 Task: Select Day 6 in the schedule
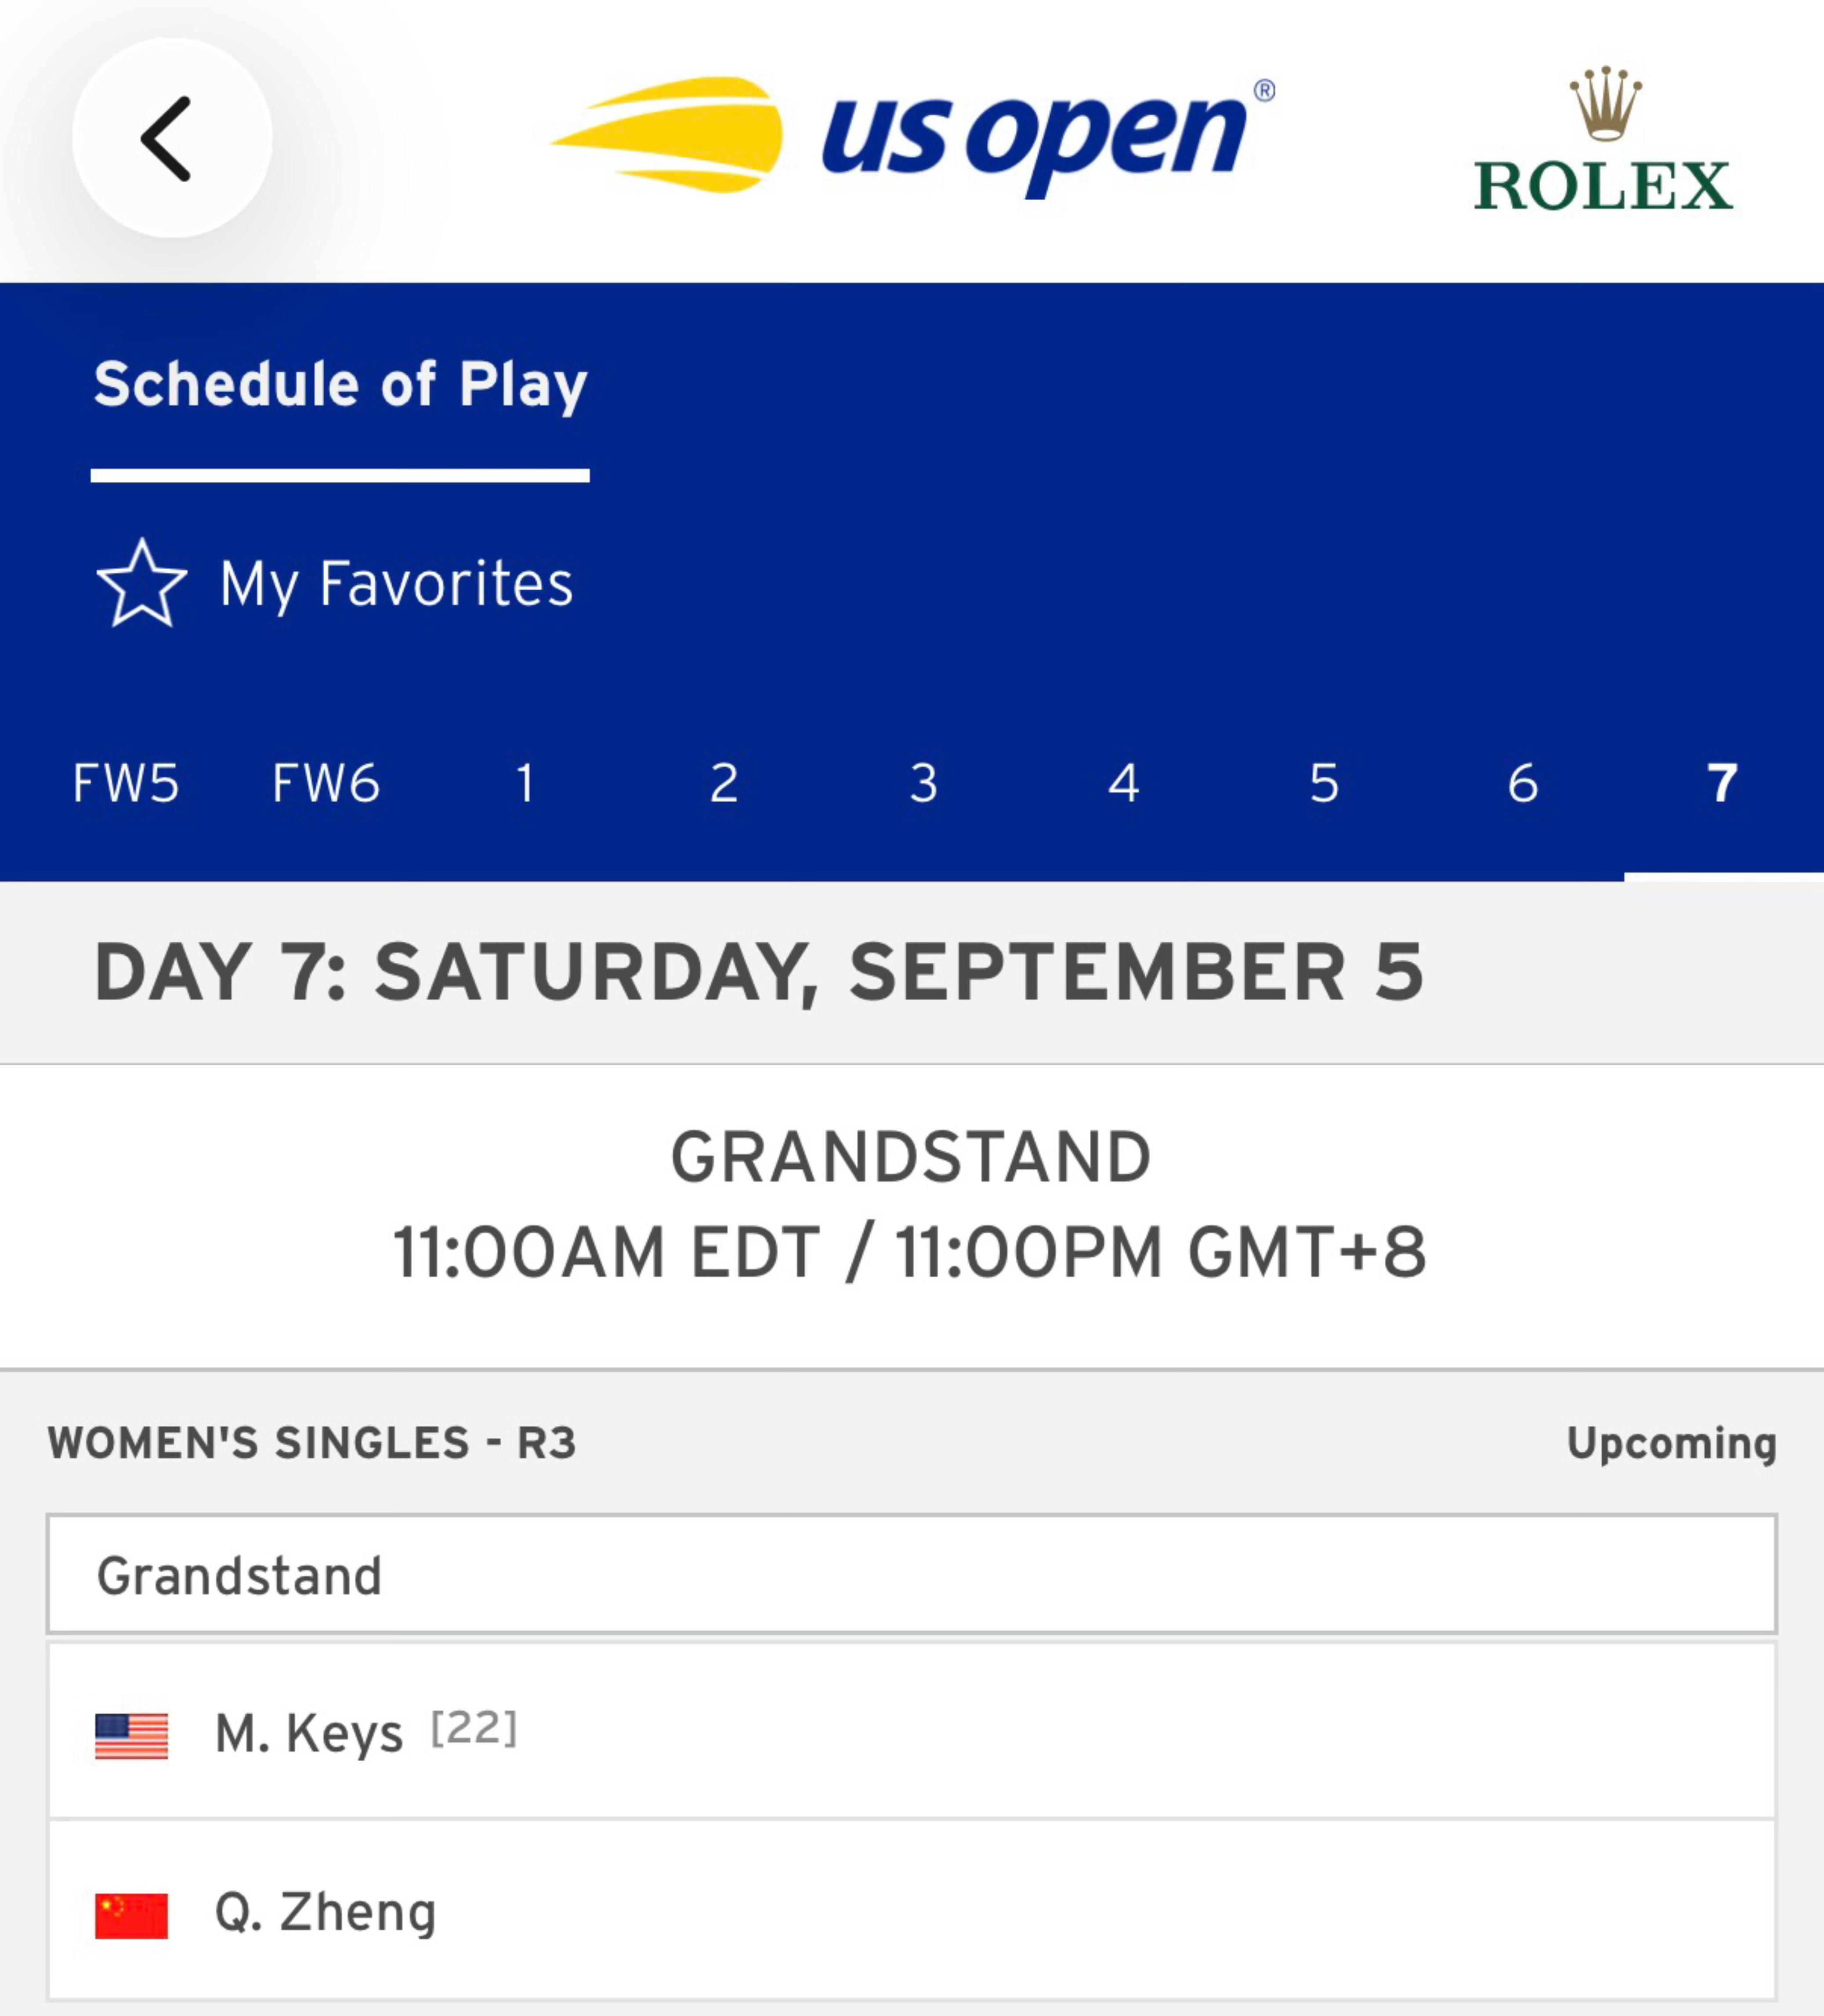coord(1523,783)
